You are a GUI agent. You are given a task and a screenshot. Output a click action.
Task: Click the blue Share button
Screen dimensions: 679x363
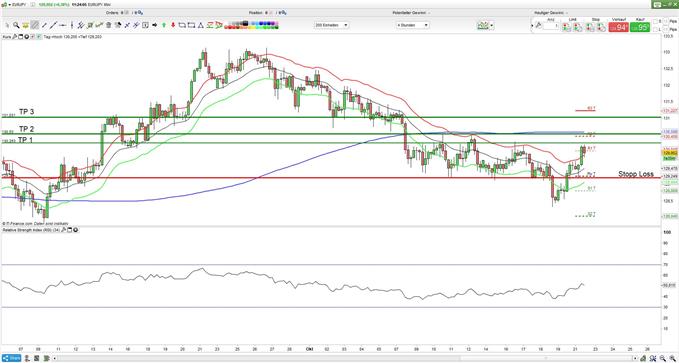coord(11,358)
